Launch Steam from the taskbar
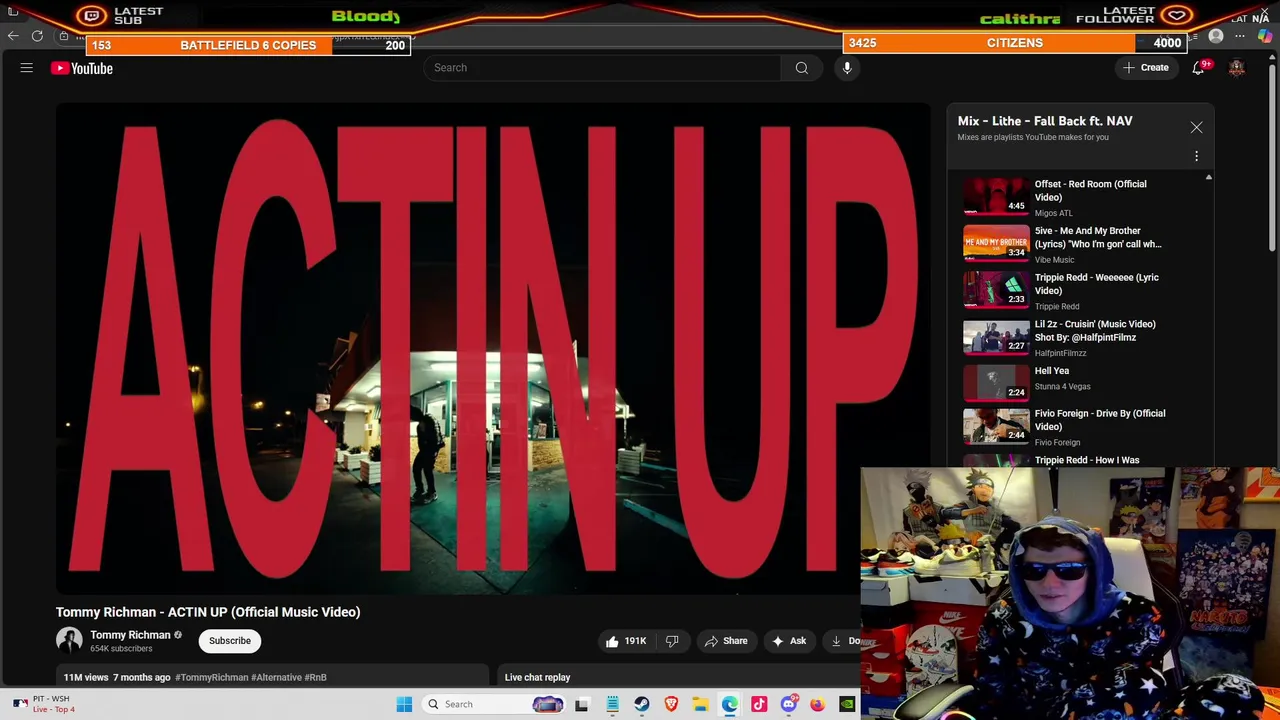The image size is (1280, 720). (642, 704)
